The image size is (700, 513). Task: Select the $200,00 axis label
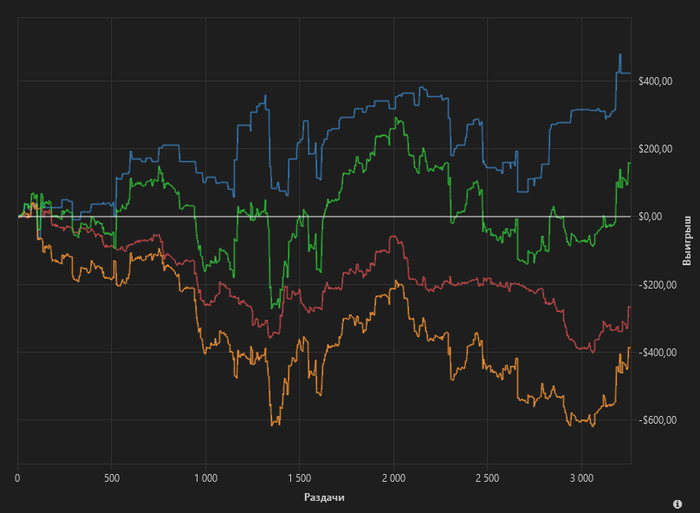click(x=655, y=149)
